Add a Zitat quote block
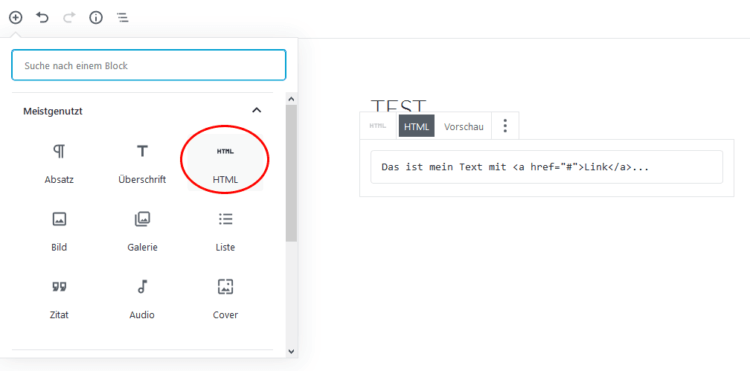The width and height of the screenshot is (750, 371). (x=59, y=298)
